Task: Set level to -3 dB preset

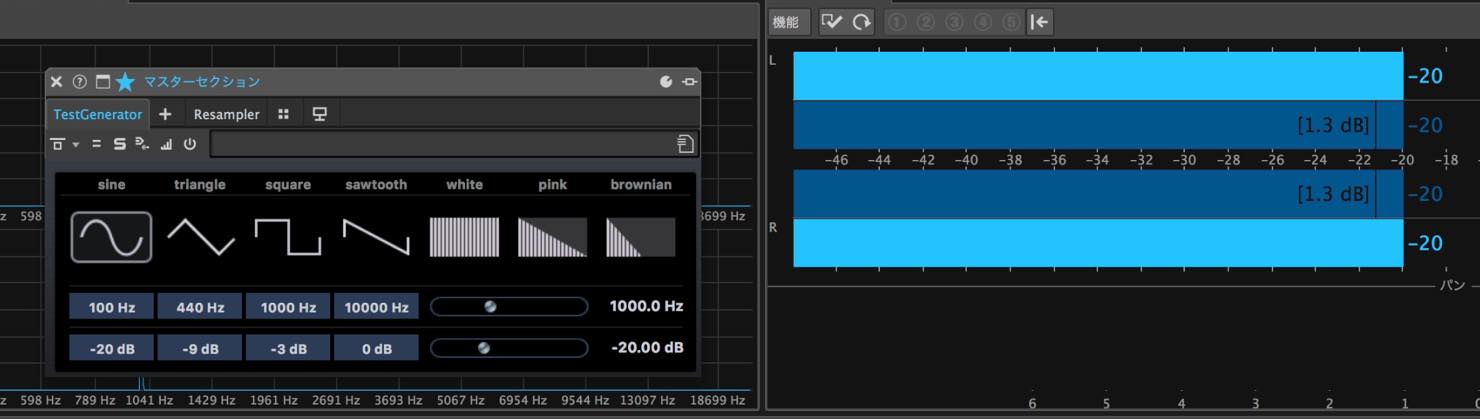Action: [x=288, y=348]
